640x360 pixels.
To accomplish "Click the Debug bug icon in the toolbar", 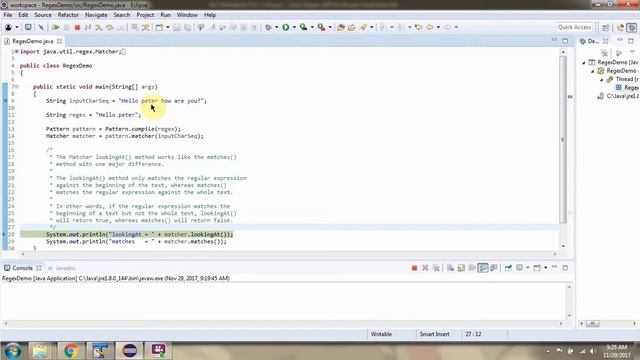I will click(268, 27).
